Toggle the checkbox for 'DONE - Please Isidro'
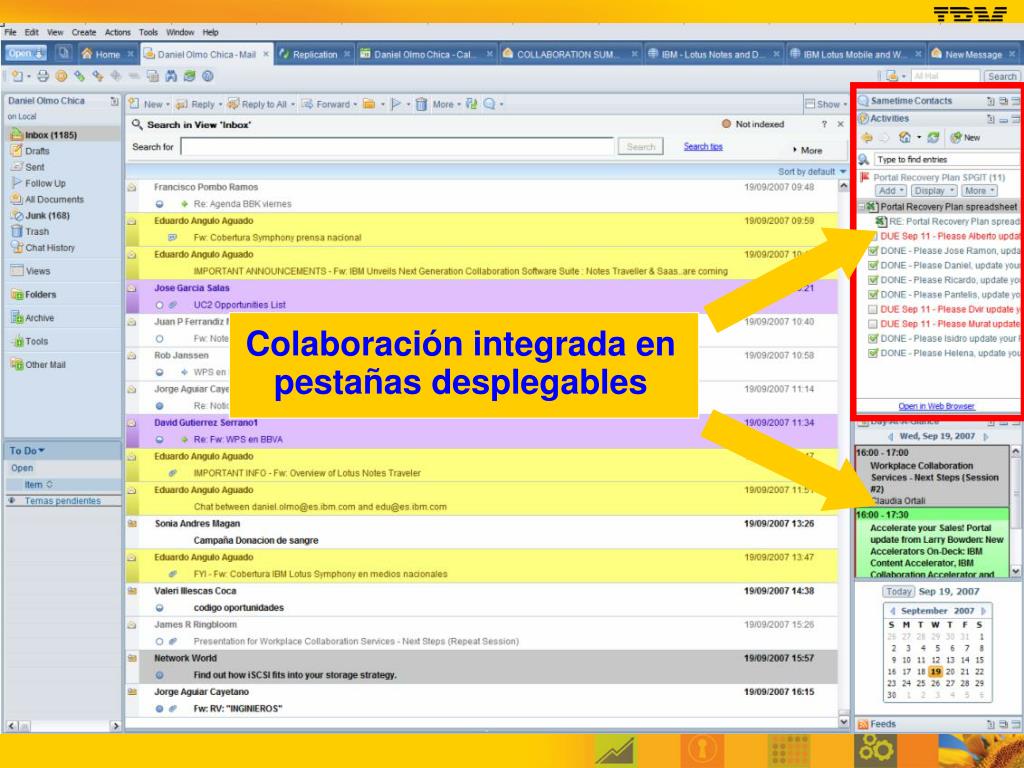The image size is (1024, 768). [872, 338]
